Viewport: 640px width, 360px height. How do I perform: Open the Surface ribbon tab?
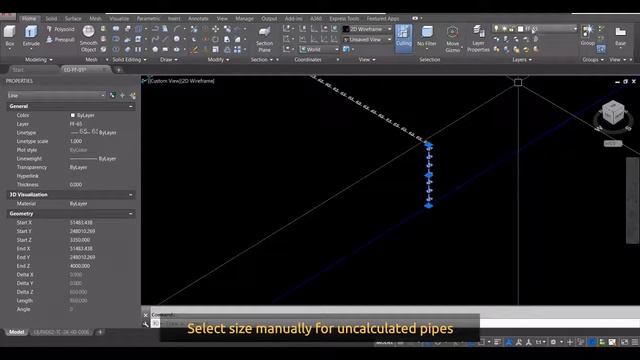click(73, 18)
